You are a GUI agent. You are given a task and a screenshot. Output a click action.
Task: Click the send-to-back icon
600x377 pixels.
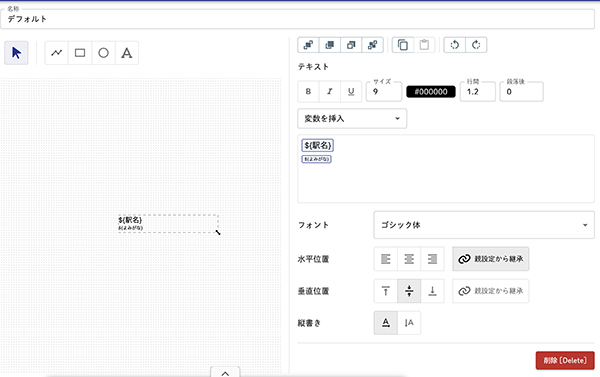pos(372,45)
